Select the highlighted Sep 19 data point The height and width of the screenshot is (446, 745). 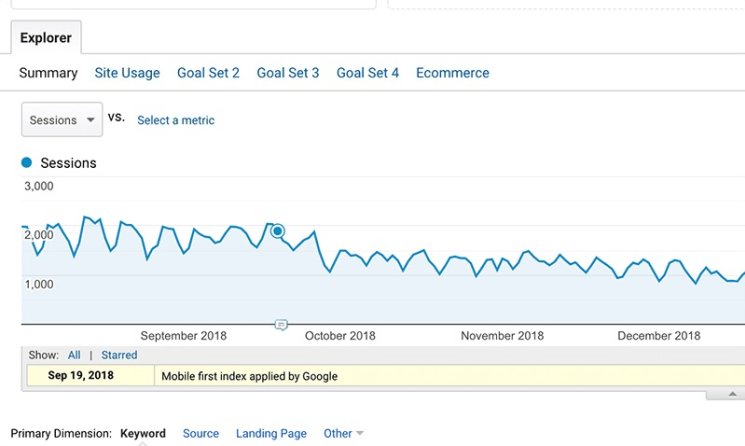pyautogui.click(x=277, y=231)
